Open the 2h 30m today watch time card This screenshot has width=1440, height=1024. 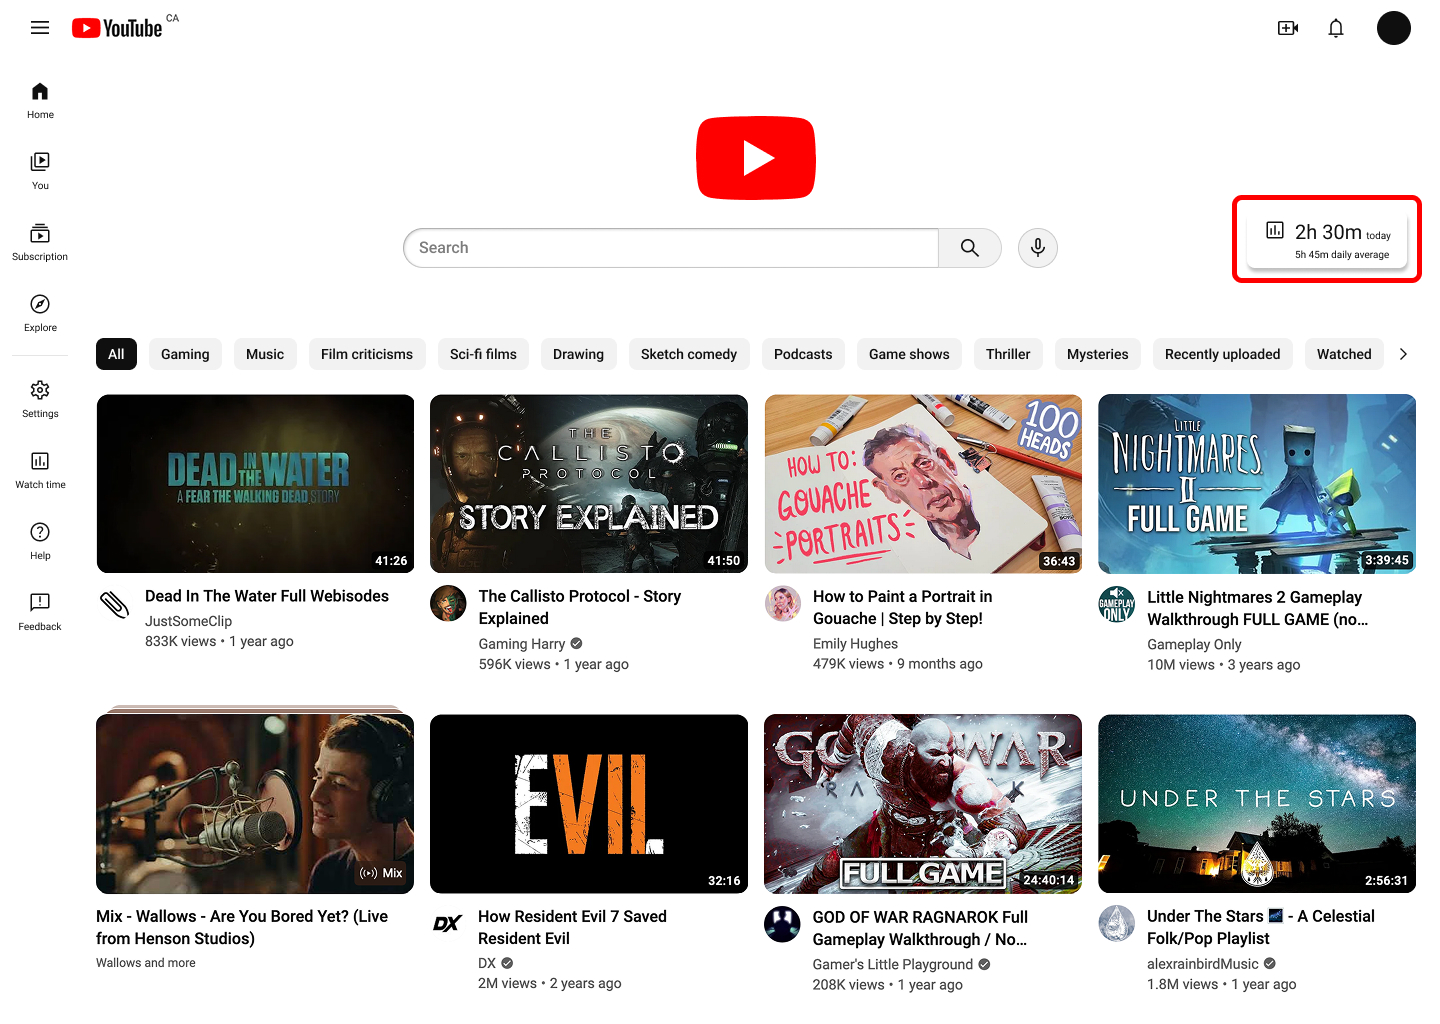tap(1327, 239)
